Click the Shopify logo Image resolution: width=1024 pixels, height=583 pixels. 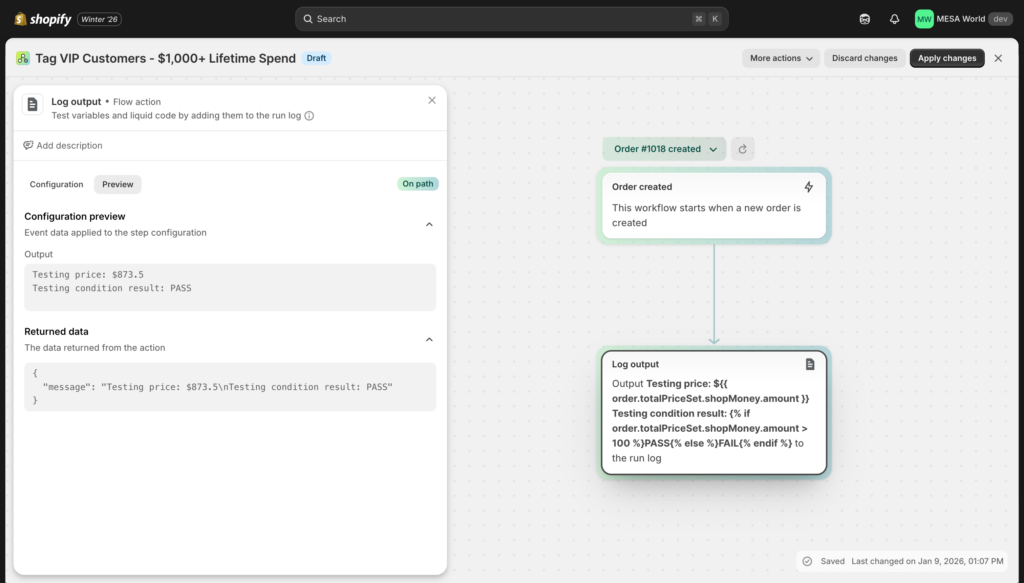[42, 19]
